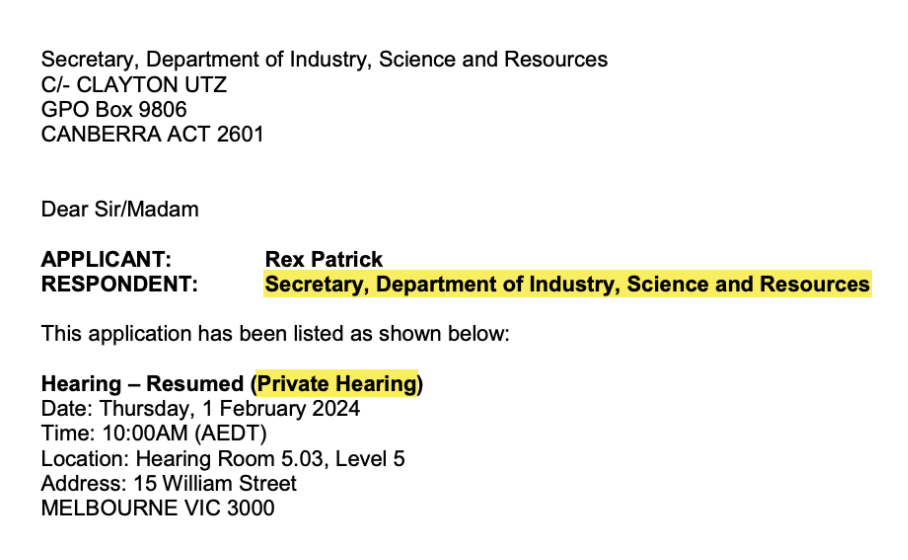The height and width of the screenshot is (560, 908).
Task: Click the top address line starting with Secretary
Action: coord(324,59)
